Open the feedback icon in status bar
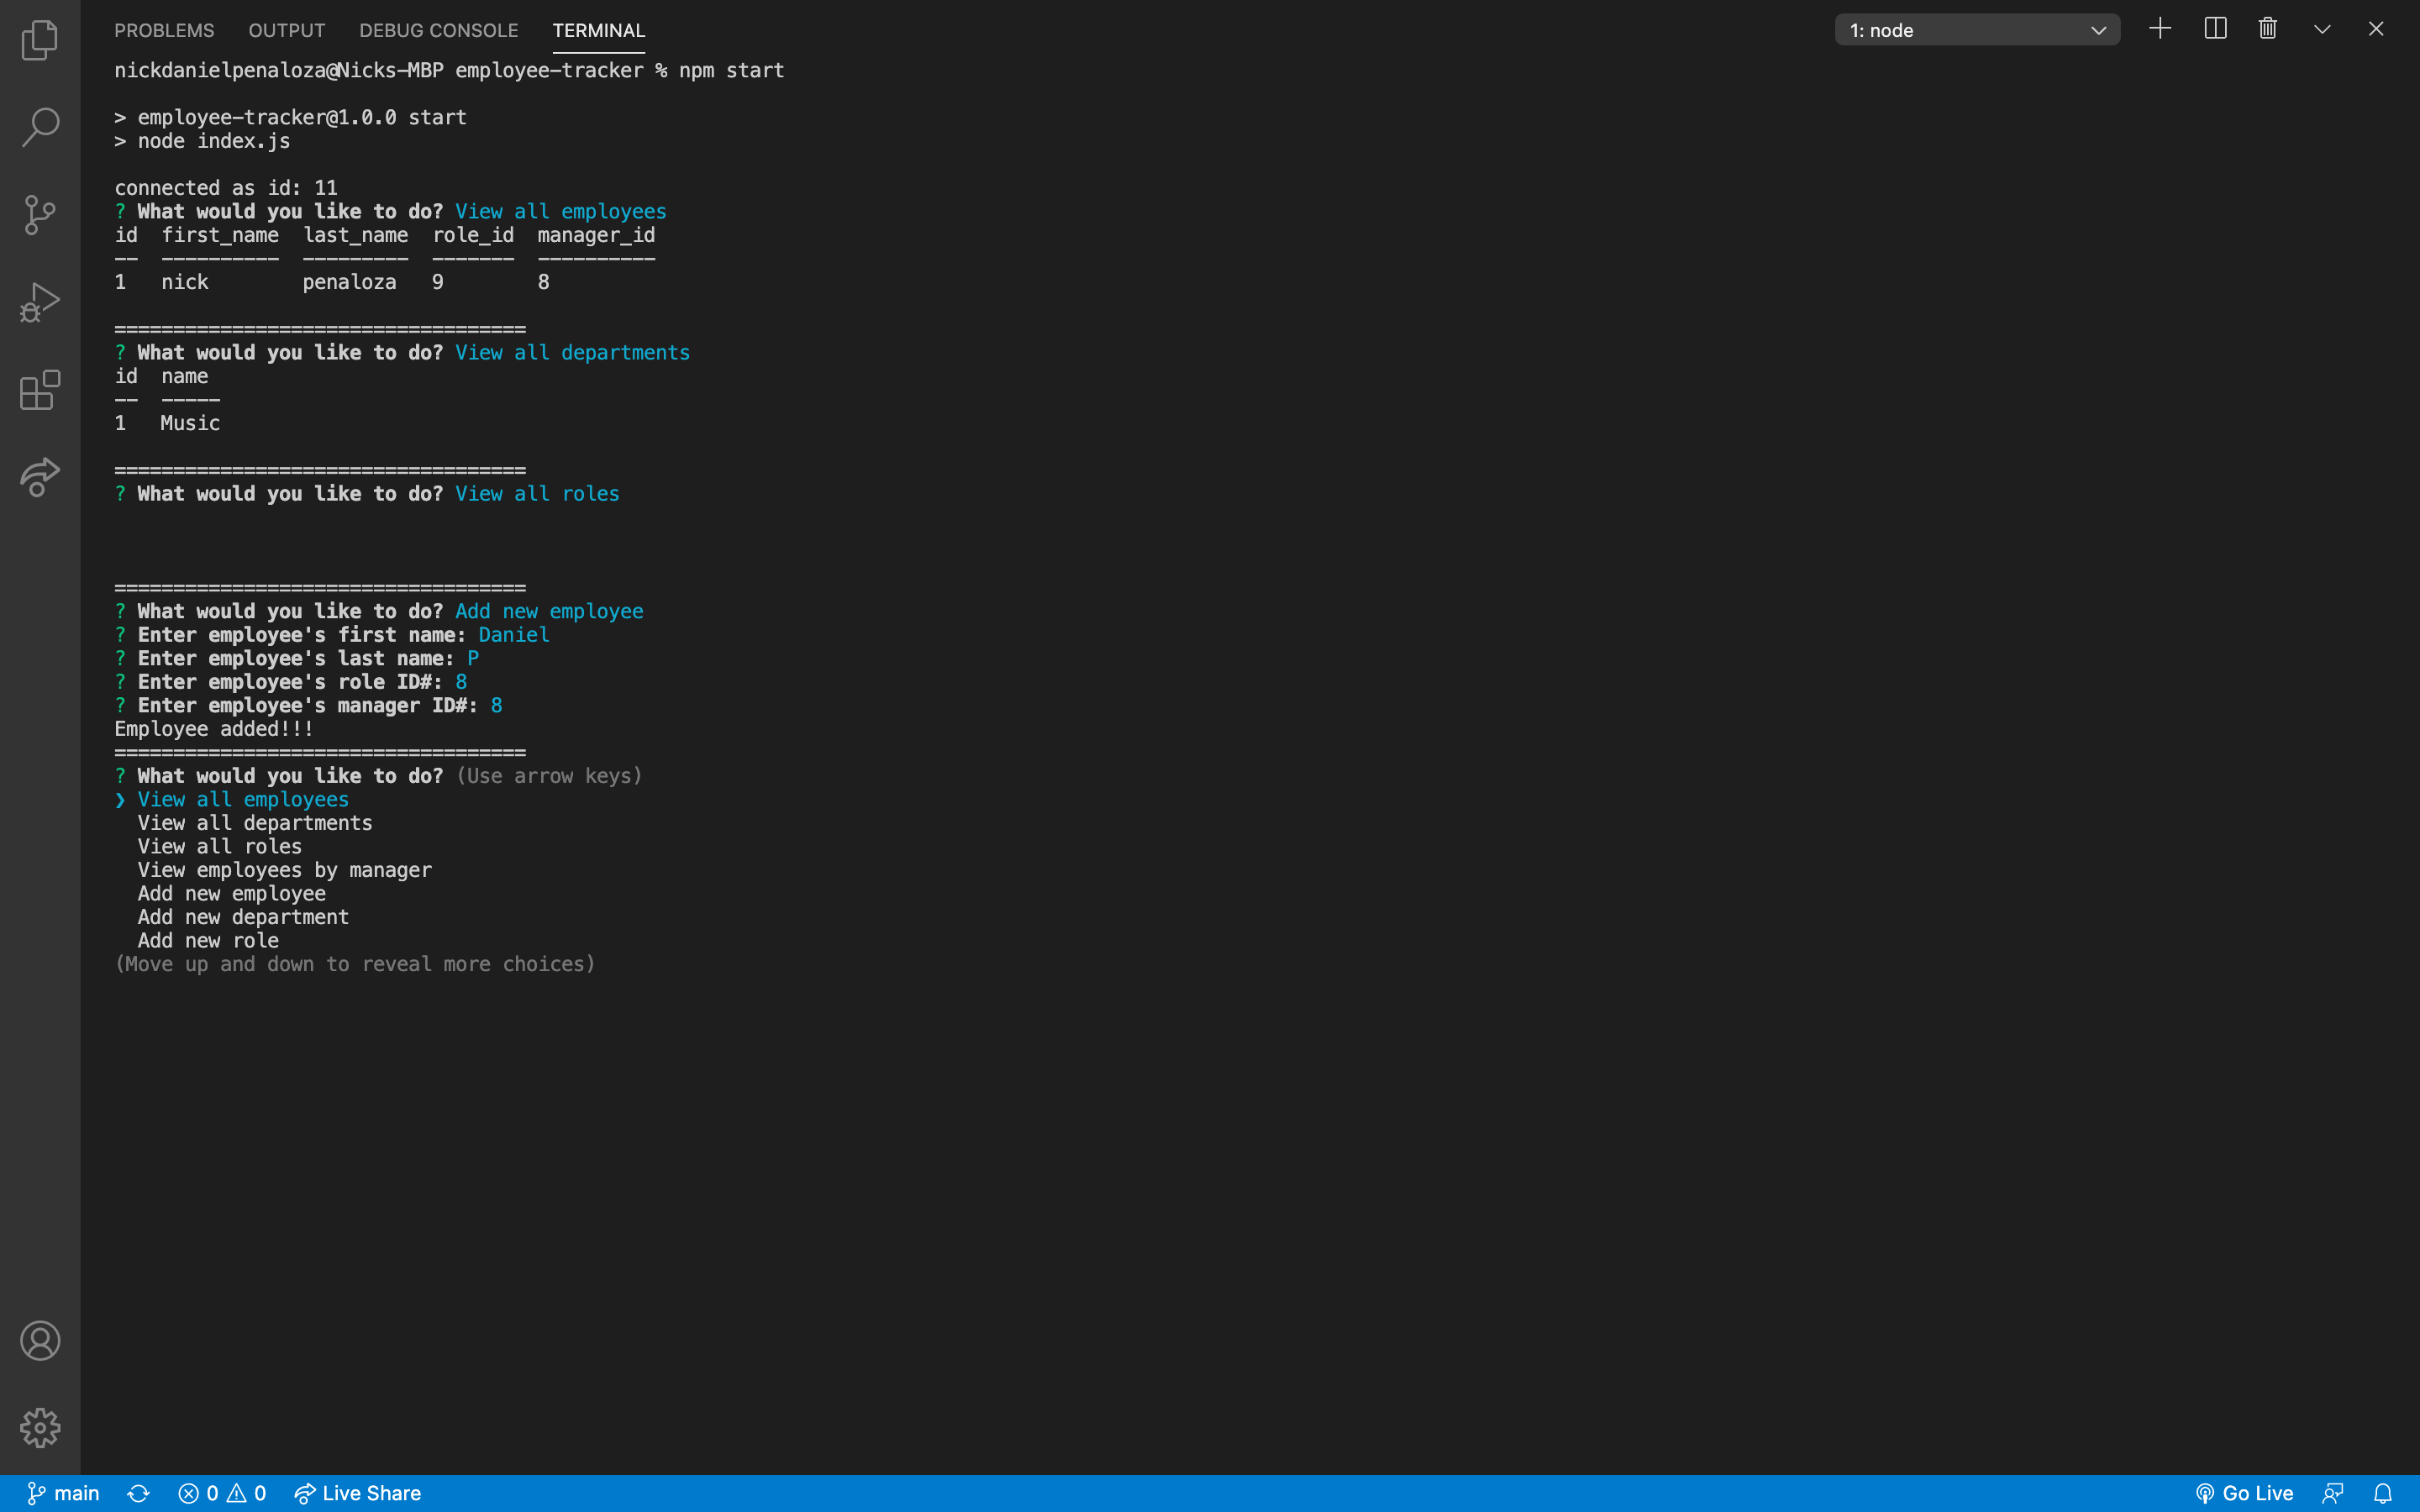Screen dimensions: 2420x1512 (2333, 1493)
